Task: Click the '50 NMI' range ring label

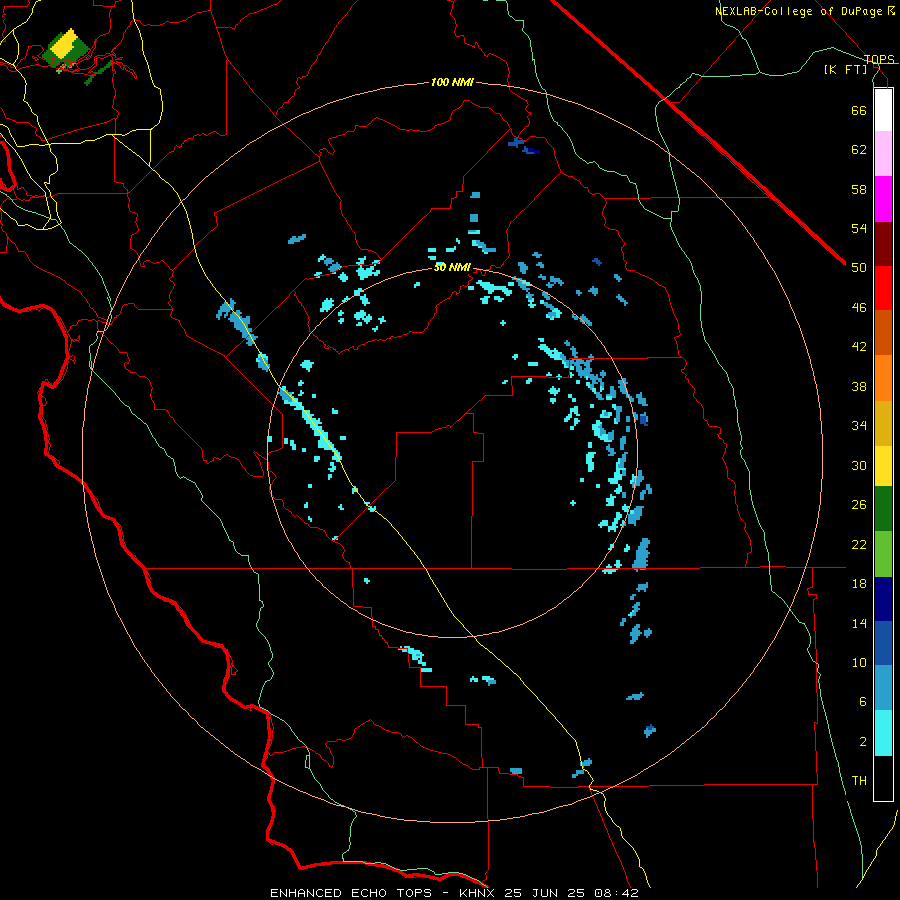Action: click(x=452, y=267)
